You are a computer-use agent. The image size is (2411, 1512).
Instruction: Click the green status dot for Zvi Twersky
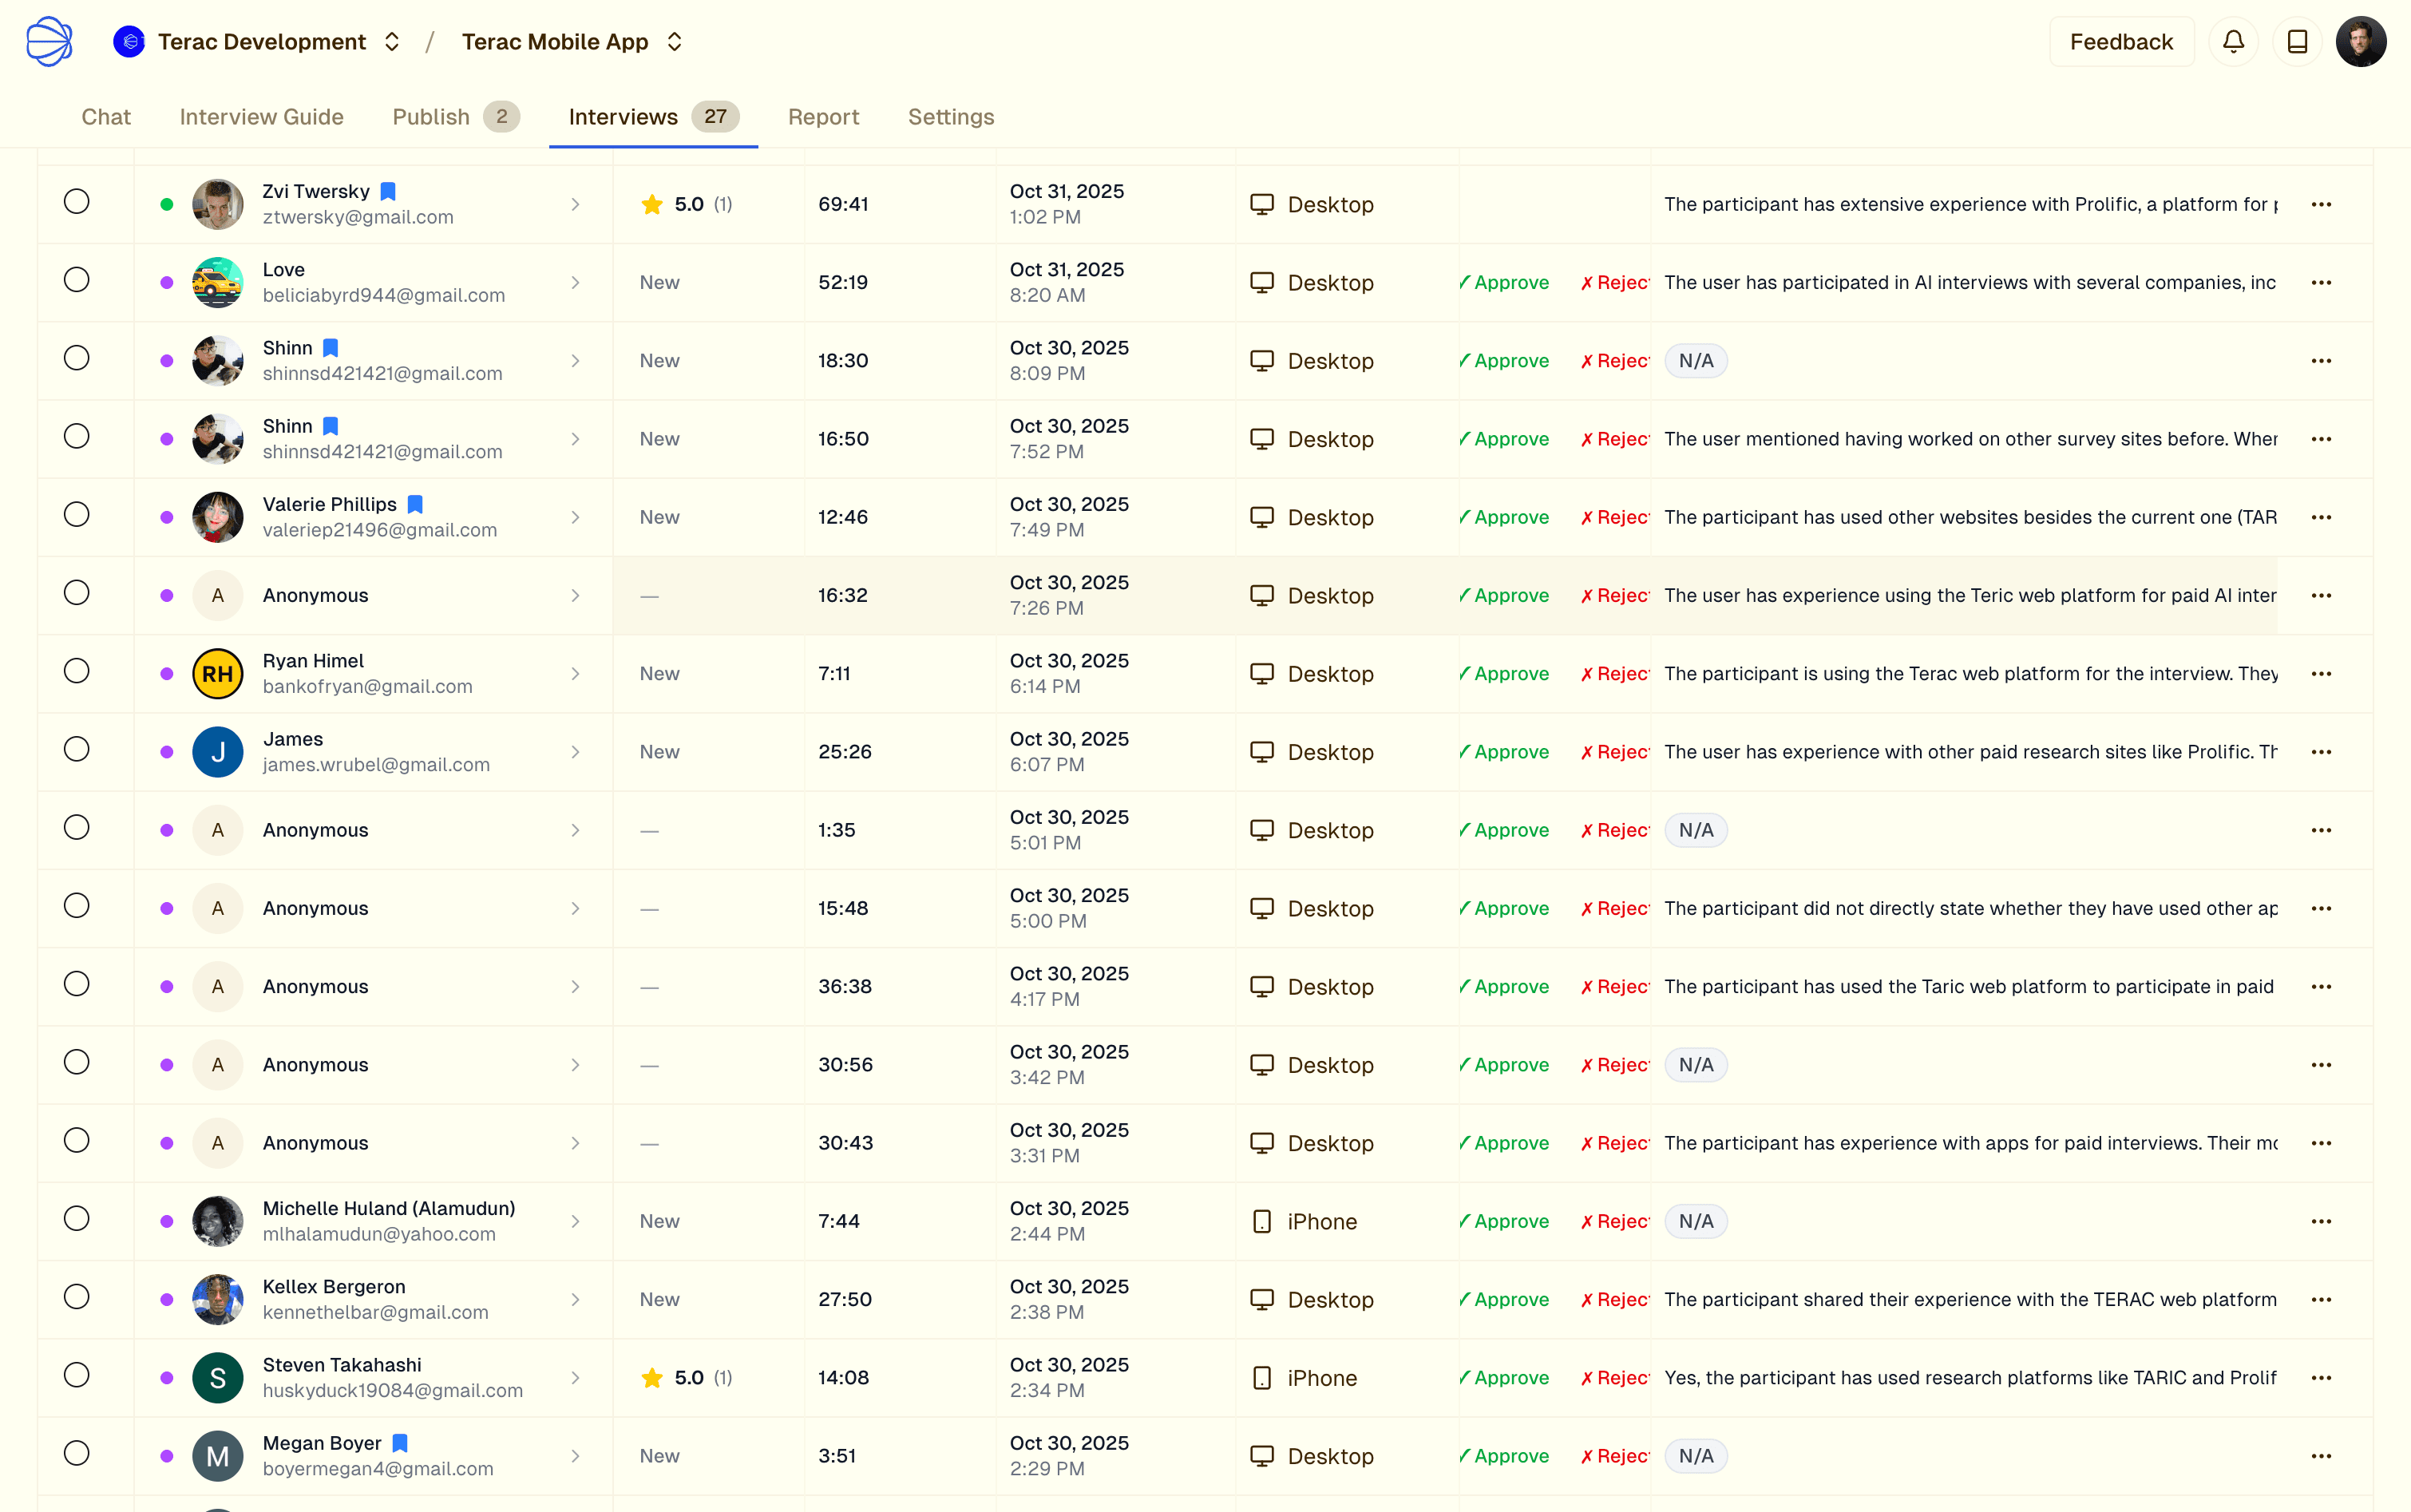[x=167, y=204]
